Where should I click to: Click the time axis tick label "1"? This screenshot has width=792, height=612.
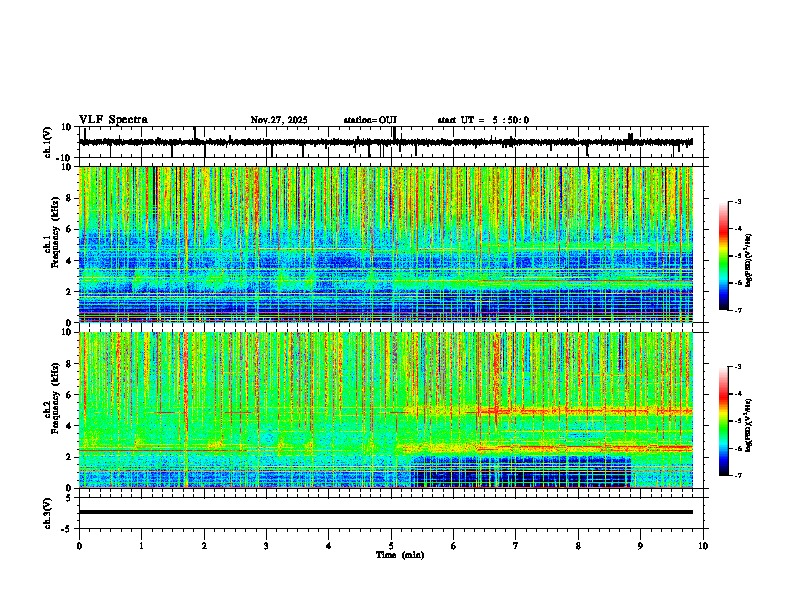pyautogui.click(x=141, y=546)
